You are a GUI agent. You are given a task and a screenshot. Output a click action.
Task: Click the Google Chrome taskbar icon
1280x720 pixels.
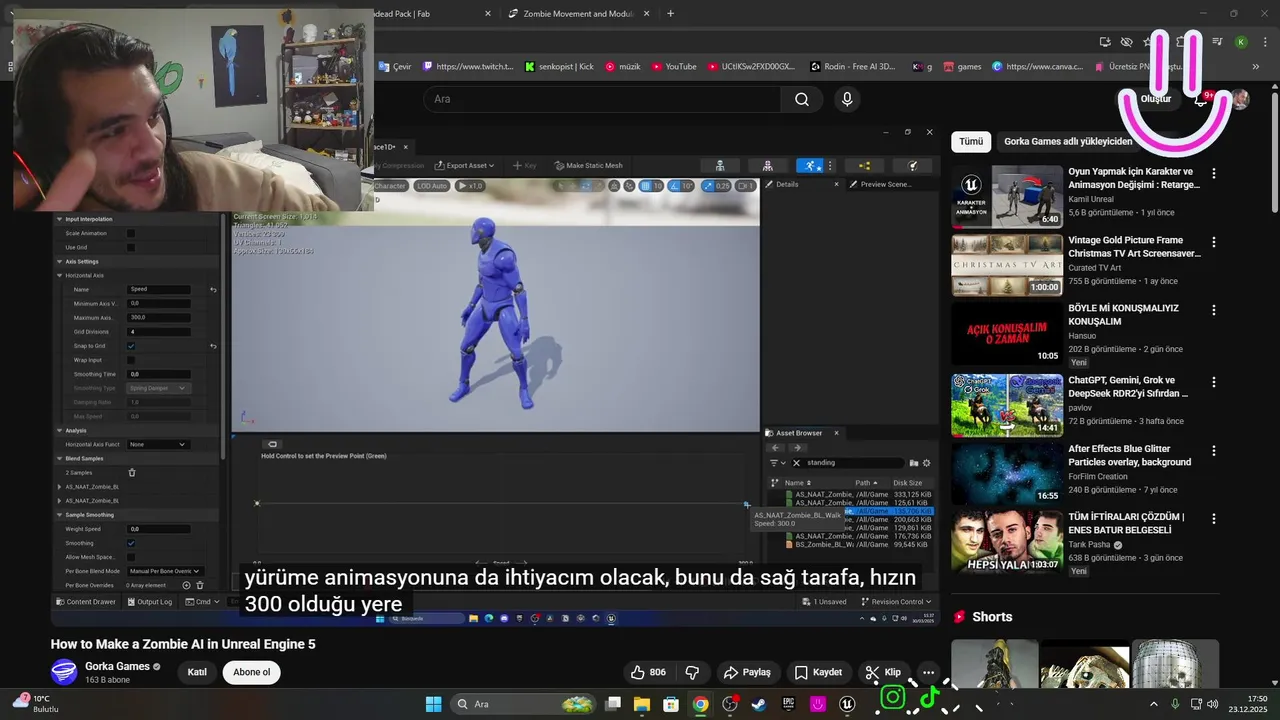tap(700, 704)
